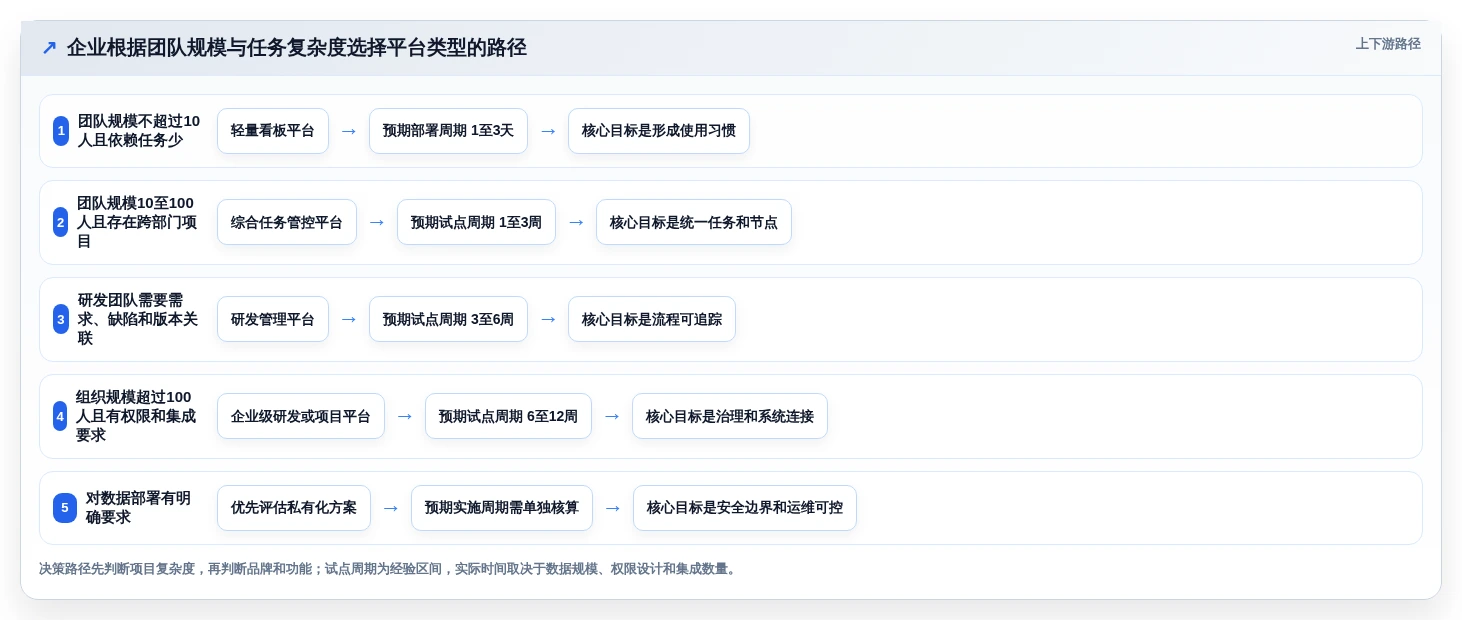Click the 研发管理平台 chip
1462x620 pixels.
[273, 319]
